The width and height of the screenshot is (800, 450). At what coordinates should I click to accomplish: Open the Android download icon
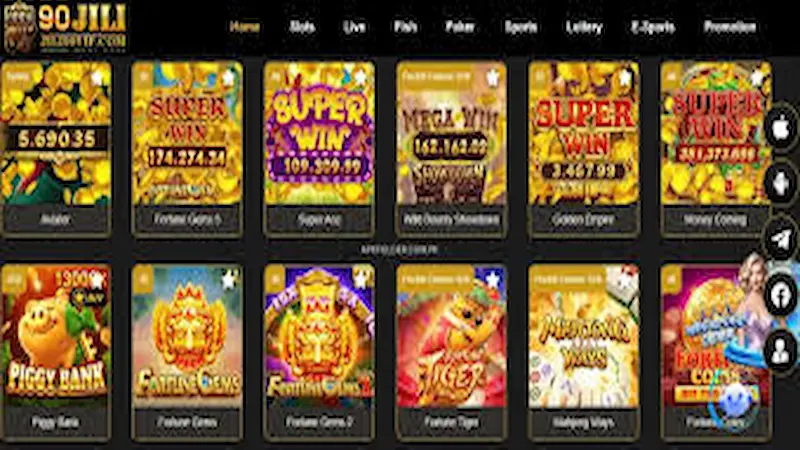pyautogui.click(x=781, y=183)
